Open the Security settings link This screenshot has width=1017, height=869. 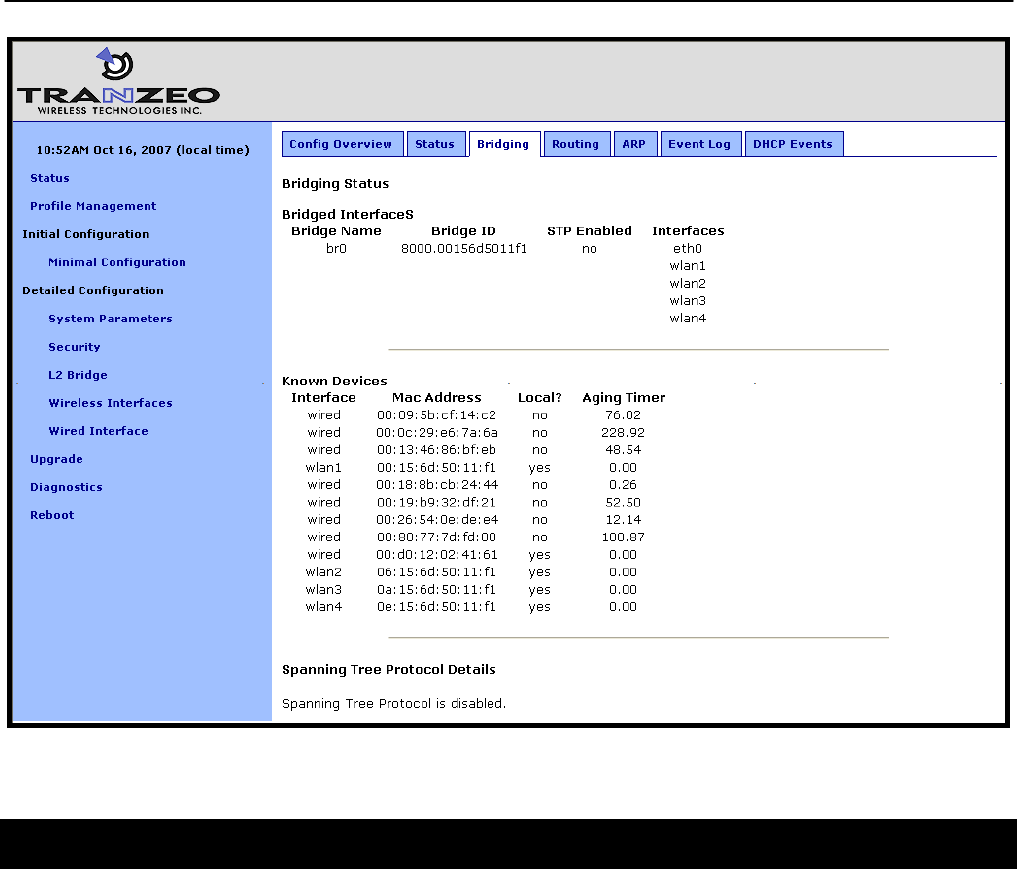click(75, 347)
